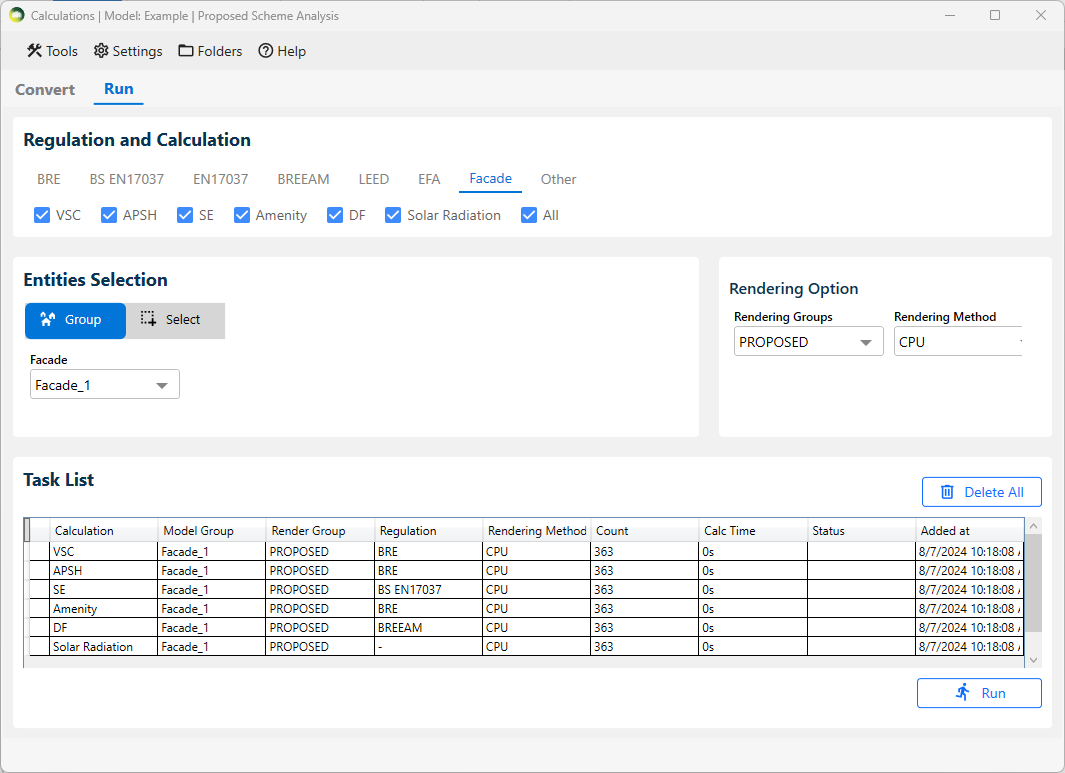Select the BREEAM regulation tab

(x=303, y=179)
